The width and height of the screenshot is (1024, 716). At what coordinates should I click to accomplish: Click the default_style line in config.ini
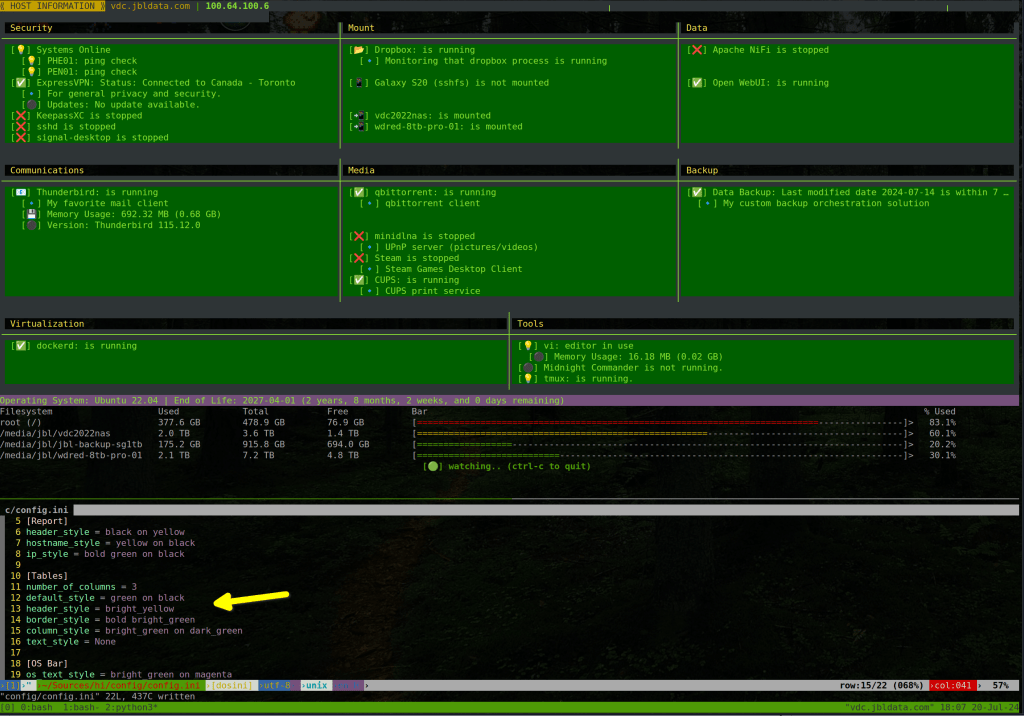[x=105, y=598]
